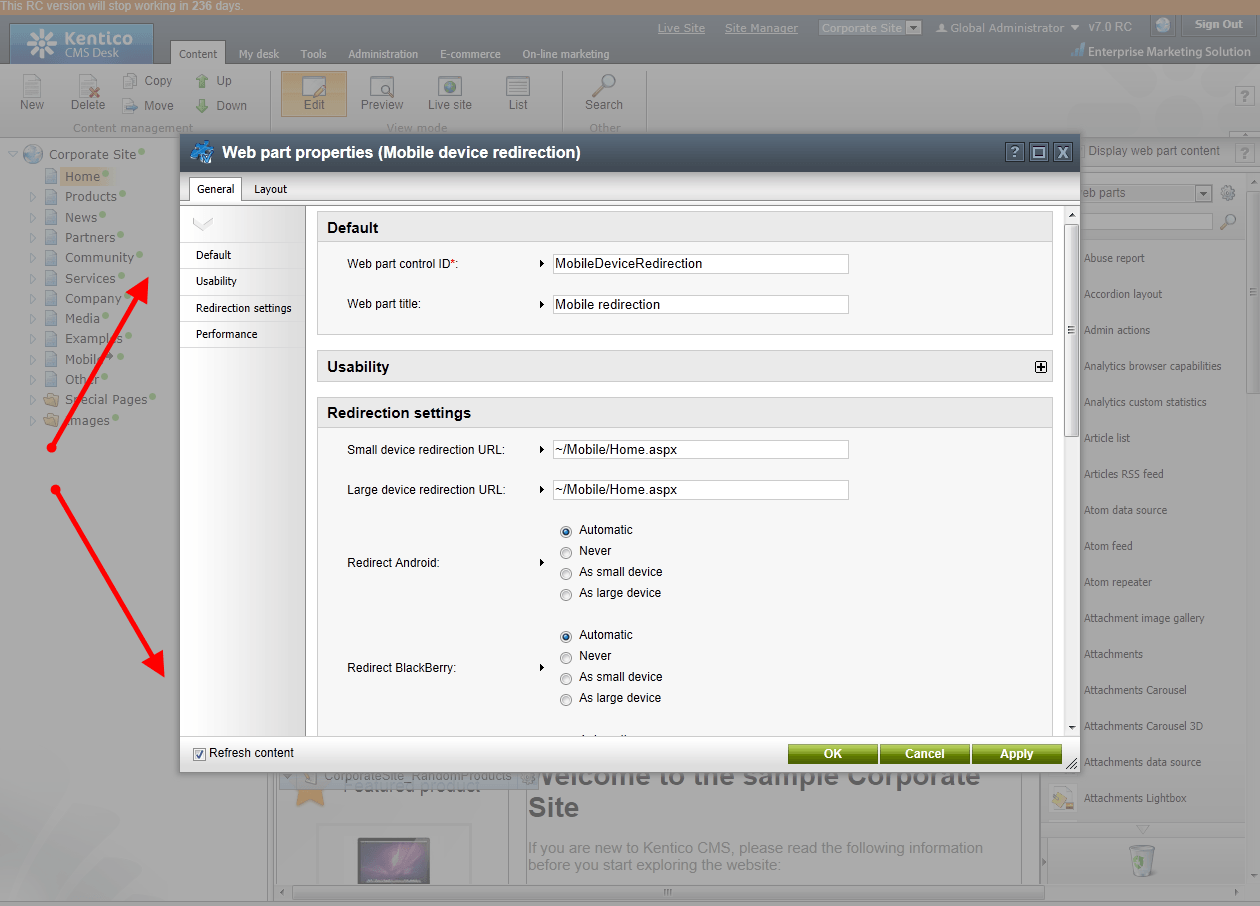Expand the Services tree node

33,278
